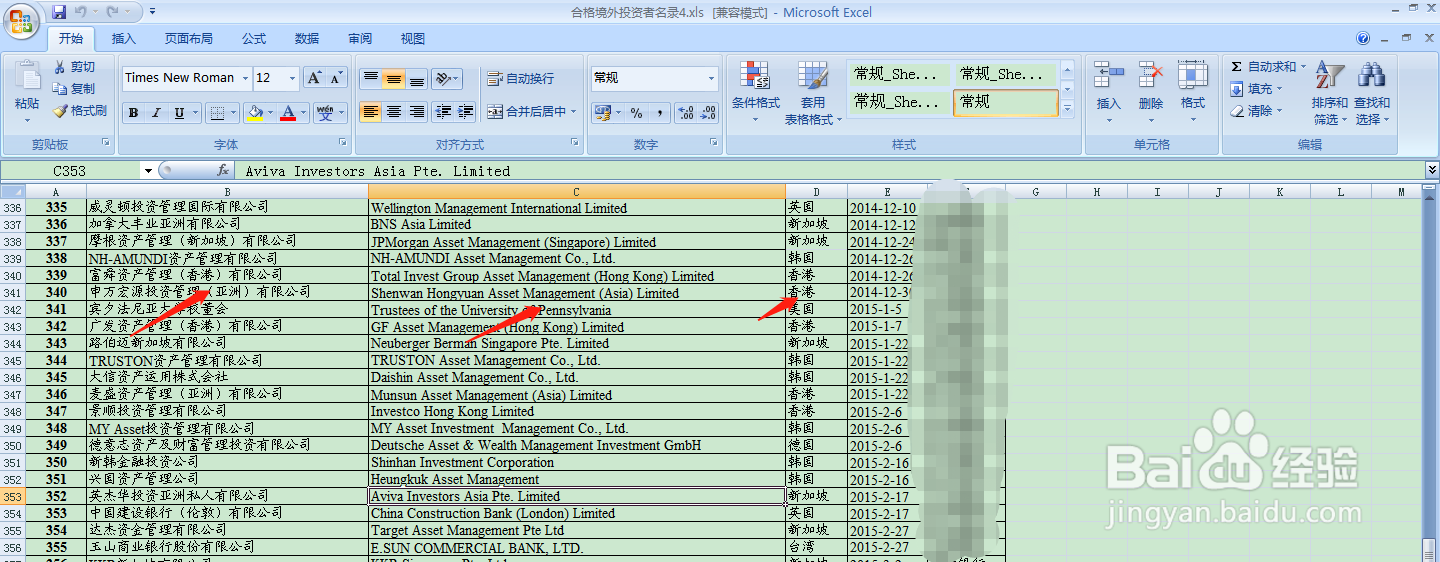Image resolution: width=1440 pixels, height=562 pixels.
Task: Open Find and Select 查找和选择
Action: coord(1372,92)
